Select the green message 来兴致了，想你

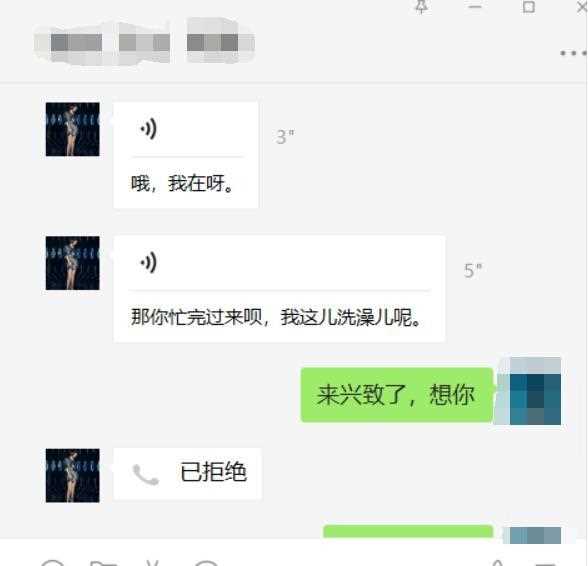(397, 395)
